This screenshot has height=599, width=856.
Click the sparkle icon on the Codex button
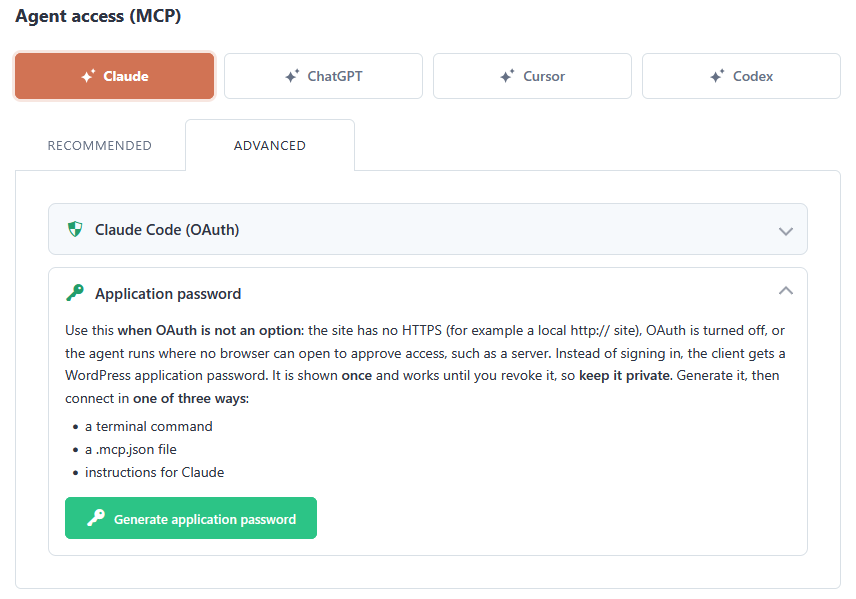(x=717, y=76)
